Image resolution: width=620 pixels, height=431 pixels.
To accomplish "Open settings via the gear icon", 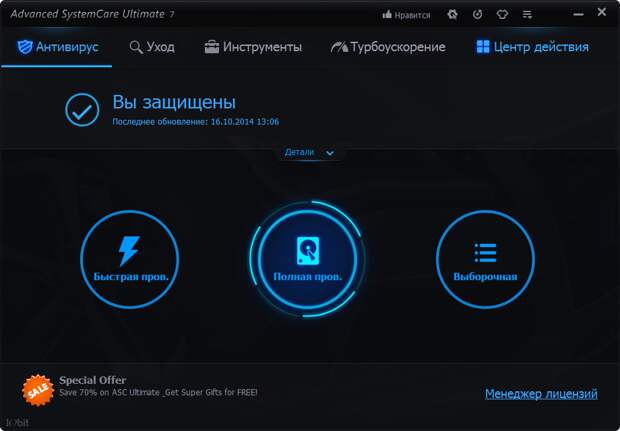I will (452, 15).
